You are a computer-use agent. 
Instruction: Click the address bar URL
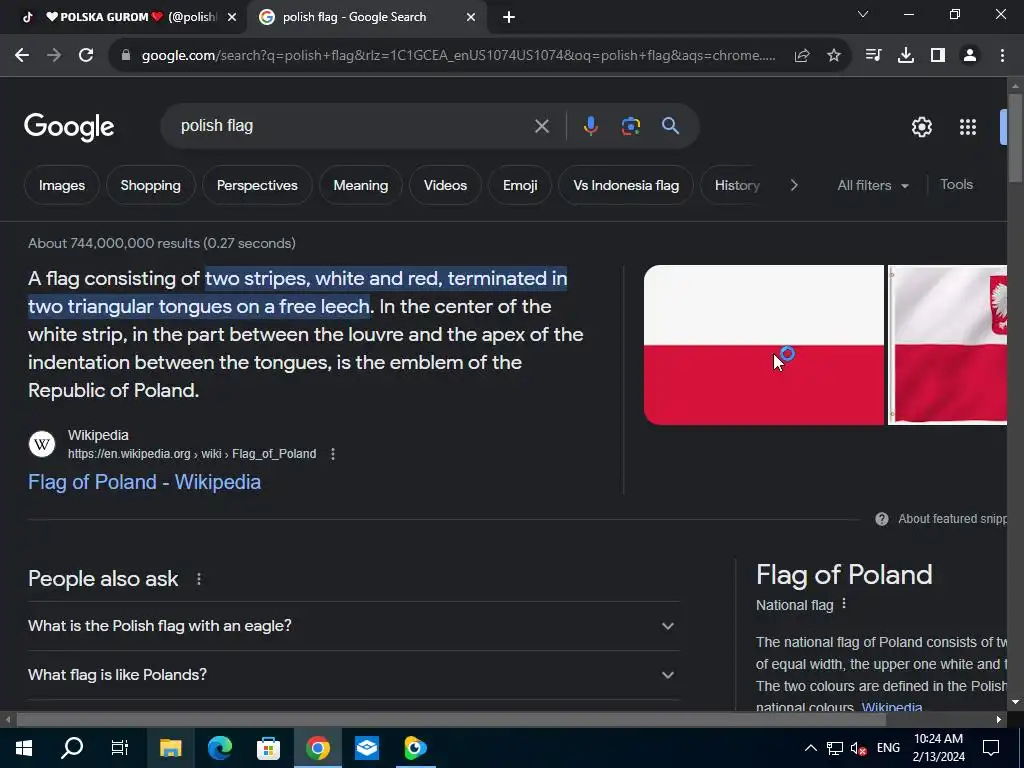(457, 56)
